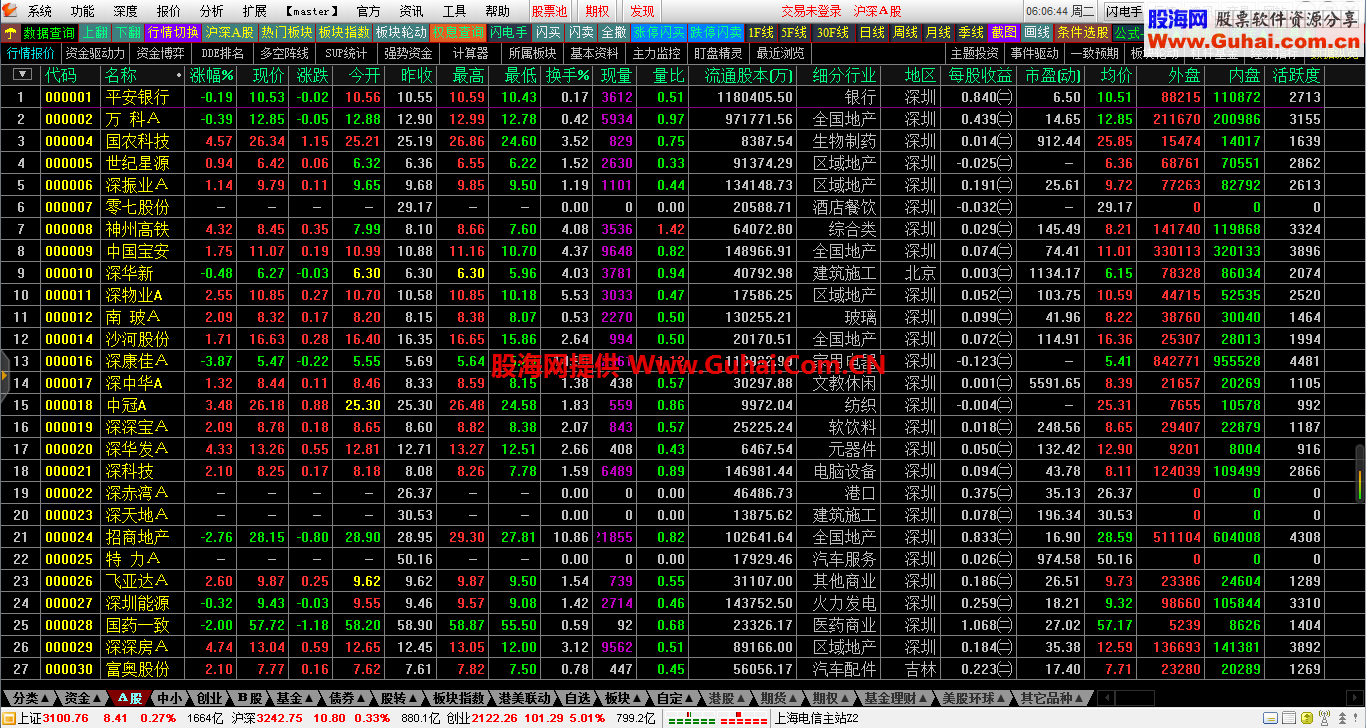Expand the 债券 bottom tab menu
Image resolution: width=1366 pixels, height=728 pixels.
tap(348, 698)
